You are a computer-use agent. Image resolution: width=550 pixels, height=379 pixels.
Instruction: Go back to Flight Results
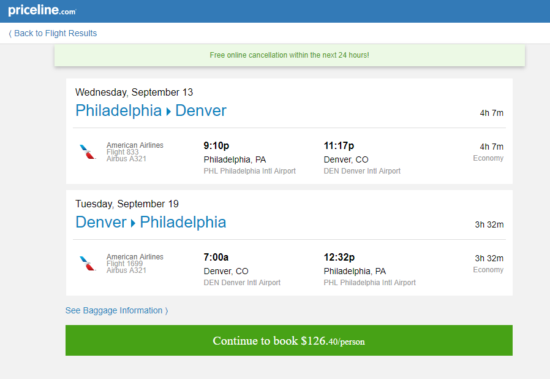(55, 33)
